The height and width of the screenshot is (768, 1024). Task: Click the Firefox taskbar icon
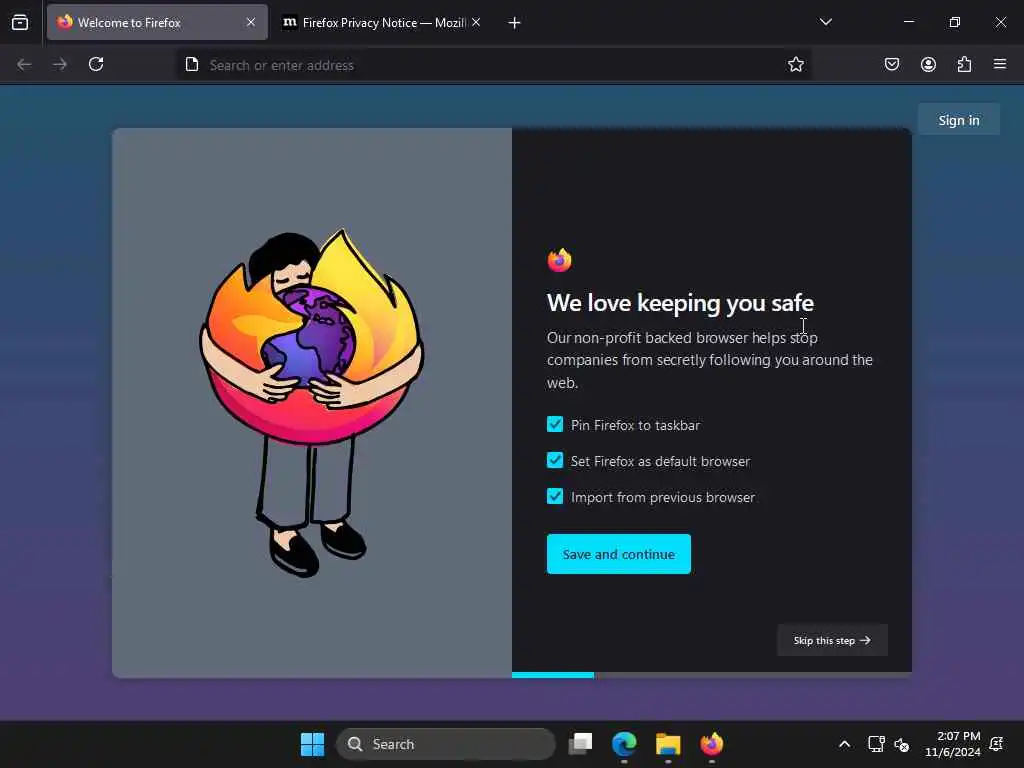point(712,744)
